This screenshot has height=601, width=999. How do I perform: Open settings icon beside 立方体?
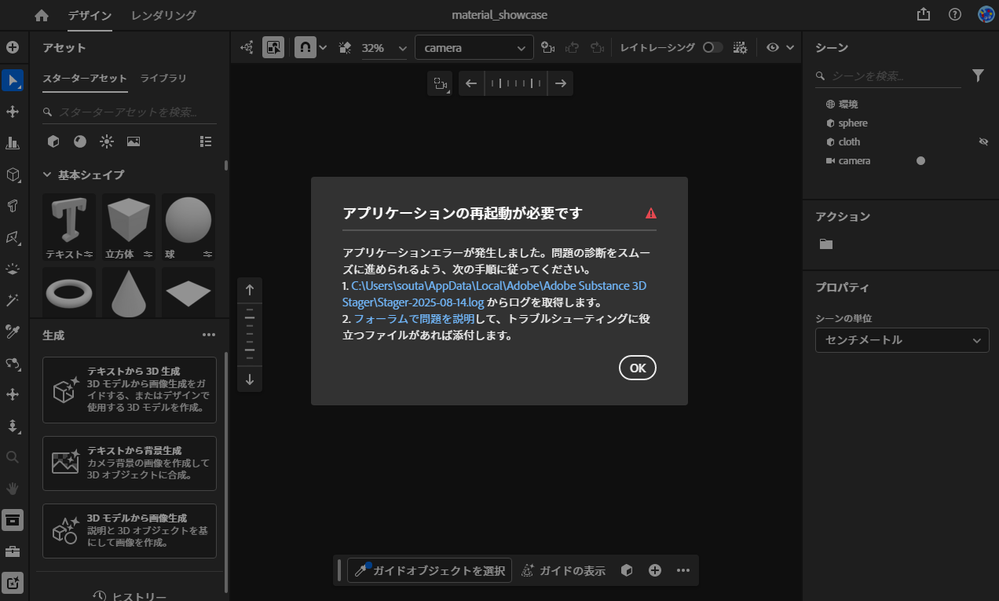coord(148,254)
